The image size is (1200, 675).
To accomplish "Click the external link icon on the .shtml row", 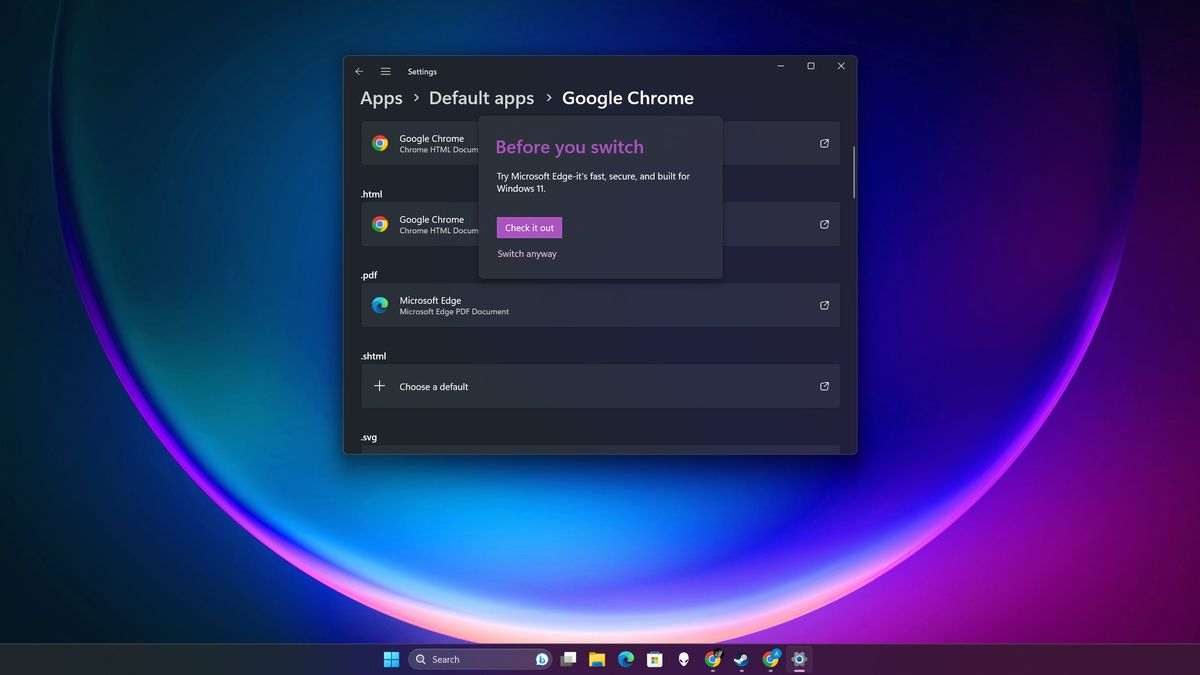I will point(823,386).
